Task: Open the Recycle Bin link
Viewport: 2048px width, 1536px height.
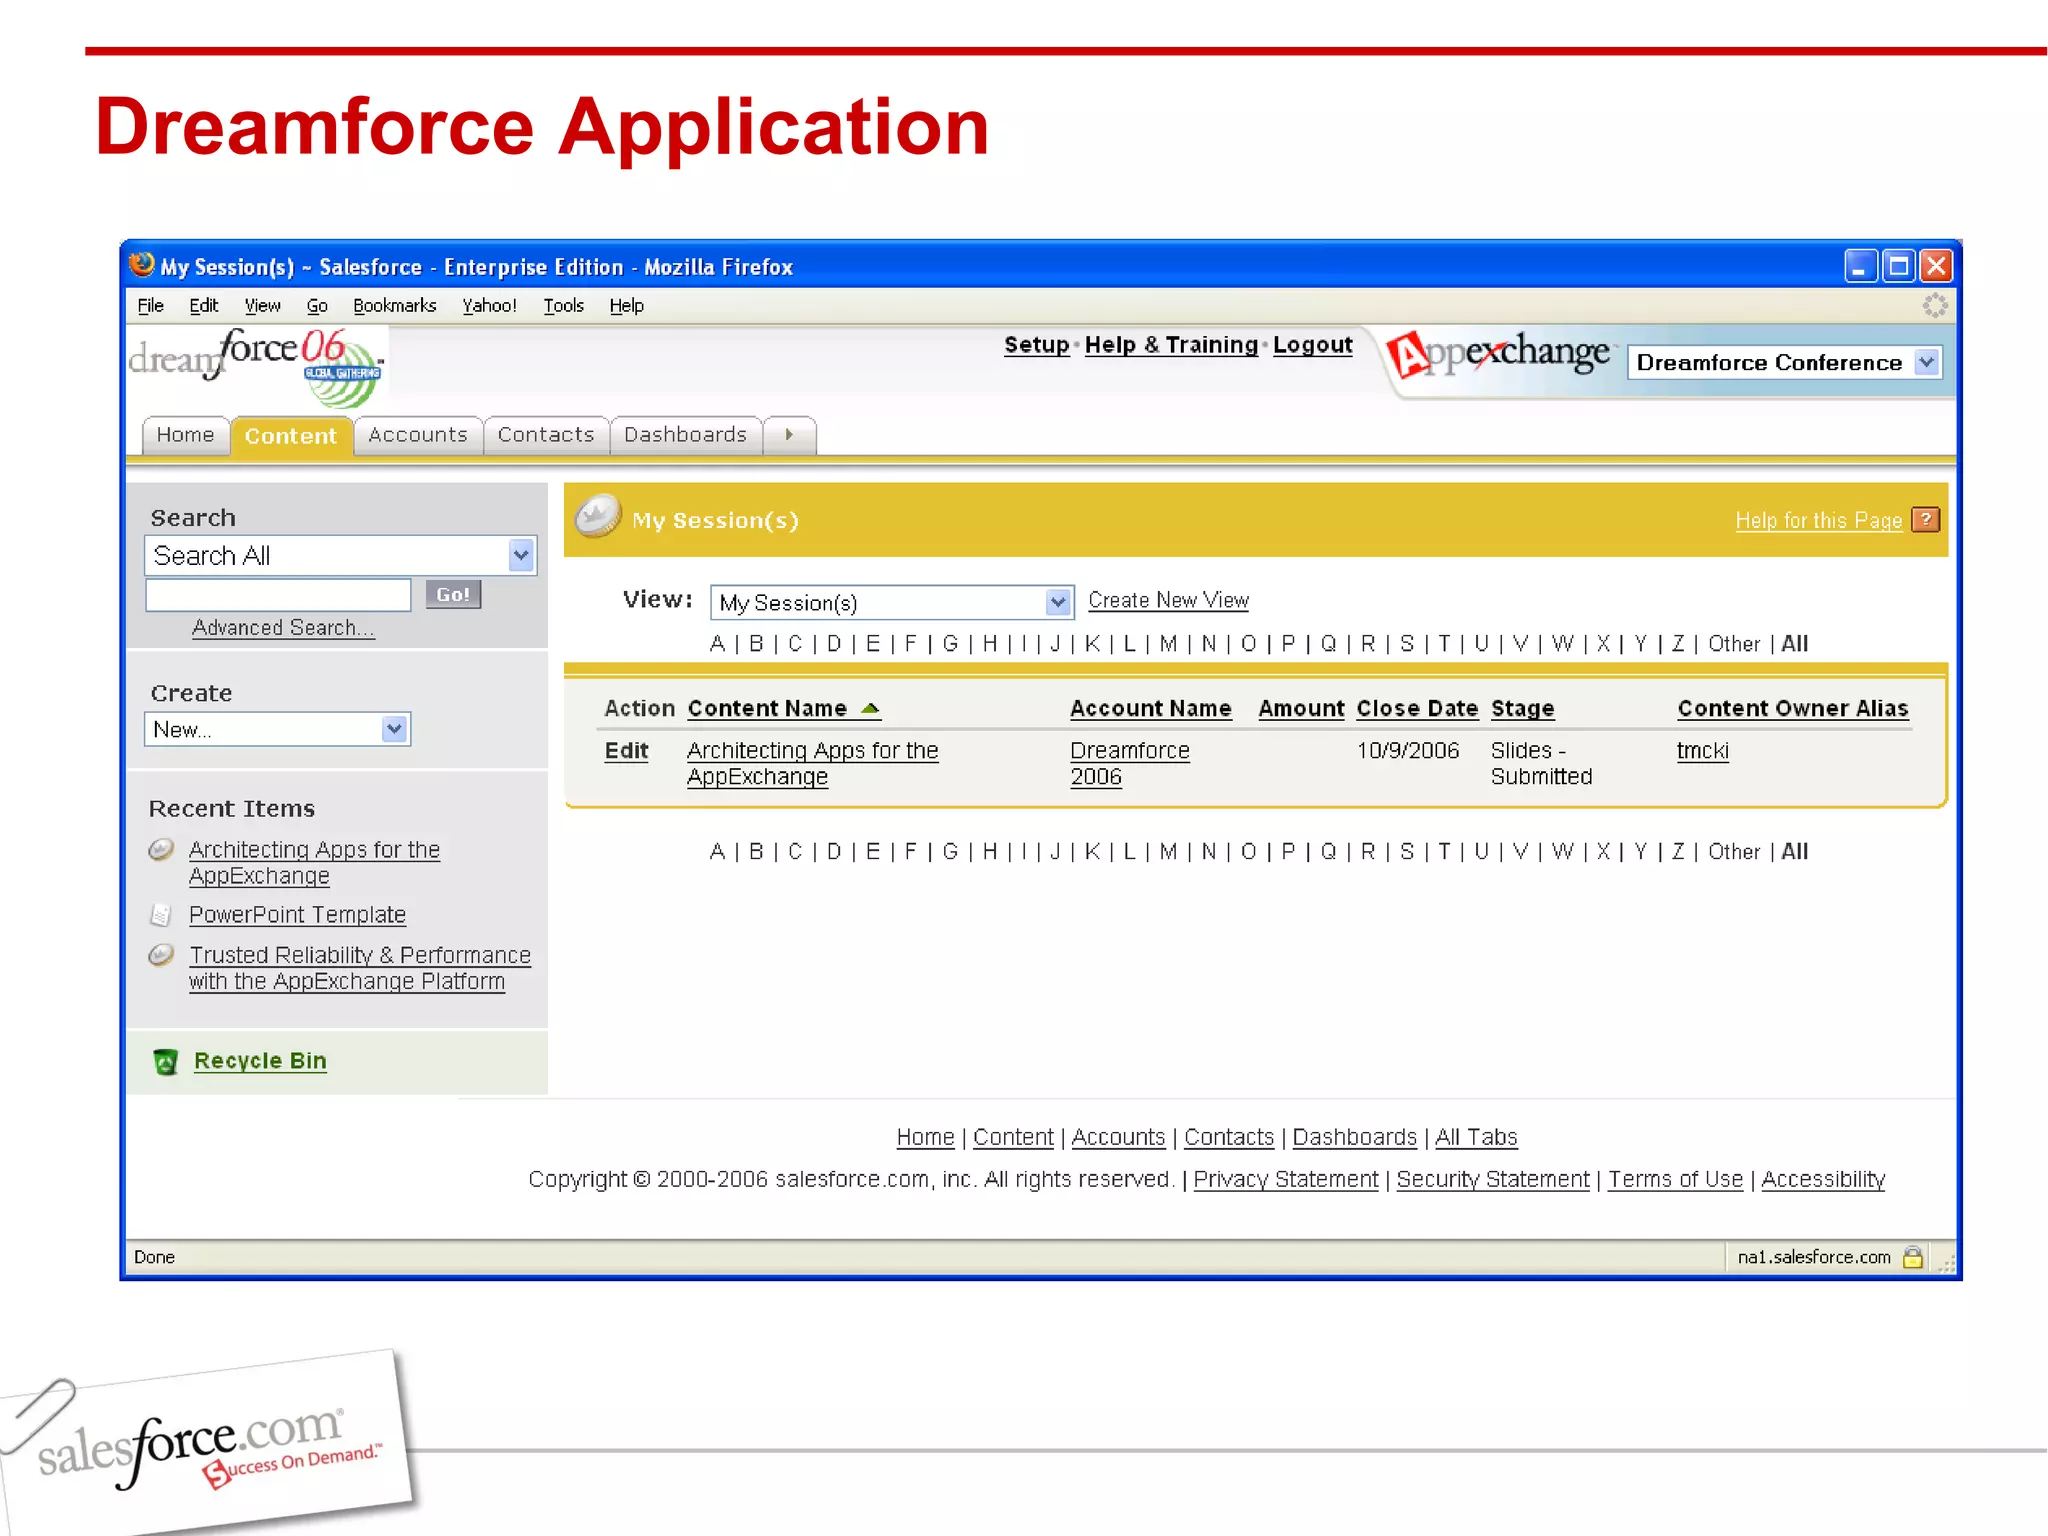Action: click(x=260, y=1061)
